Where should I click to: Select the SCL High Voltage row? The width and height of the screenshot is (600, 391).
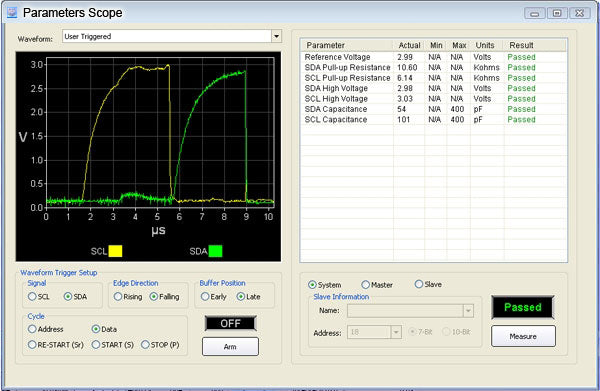click(x=433, y=99)
